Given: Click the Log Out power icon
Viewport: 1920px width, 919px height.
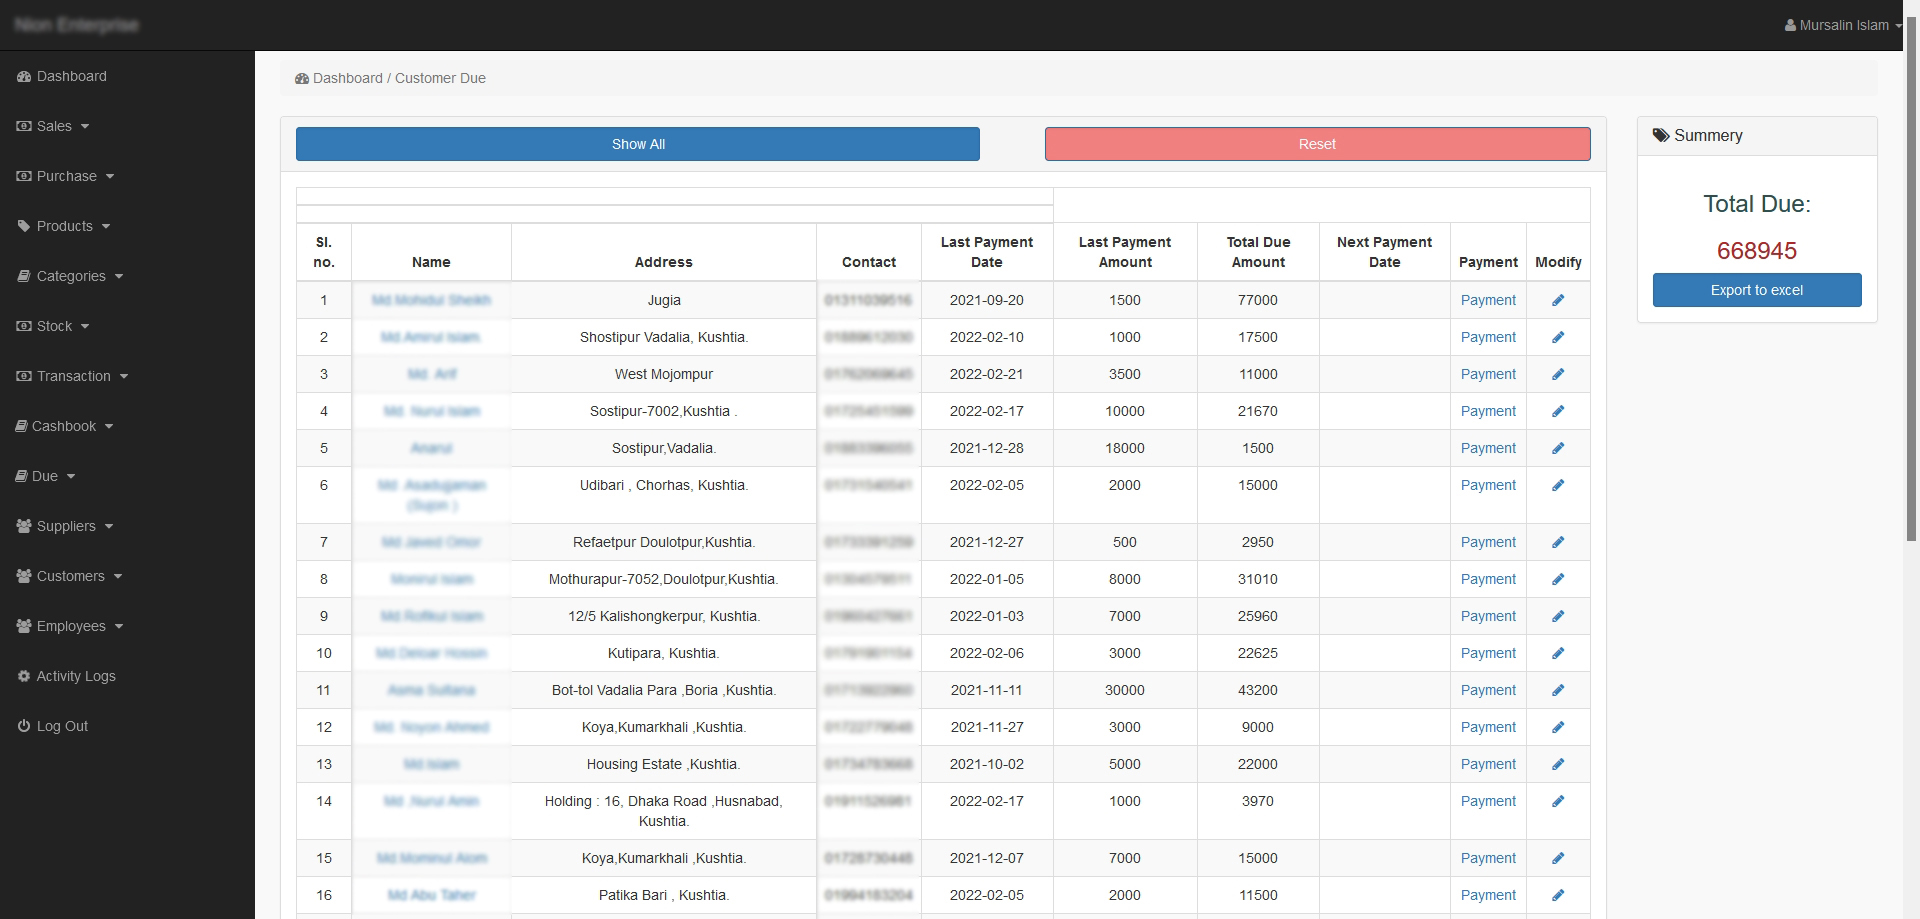Looking at the screenshot, I should click(22, 726).
